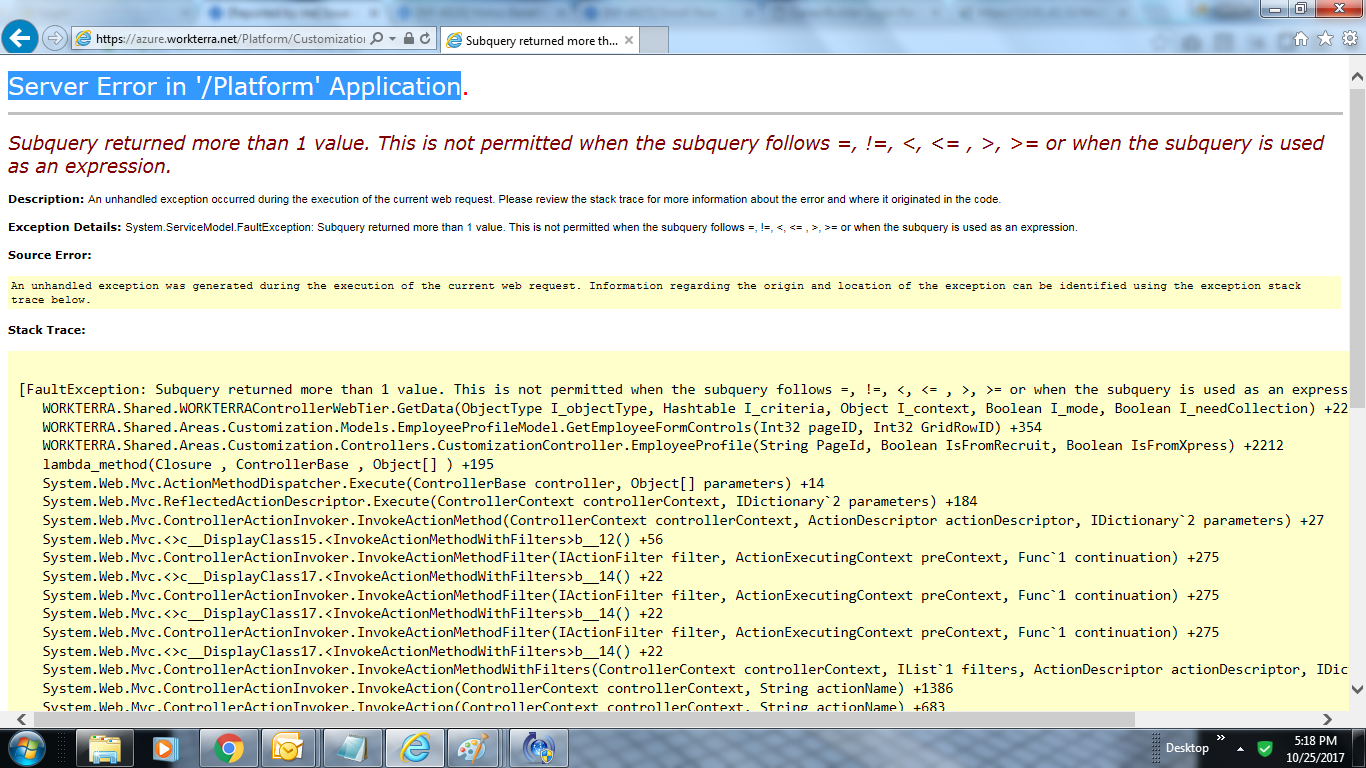Open the notepad-style app in taskbar
The height and width of the screenshot is (768, 1366).
[352, 748]
